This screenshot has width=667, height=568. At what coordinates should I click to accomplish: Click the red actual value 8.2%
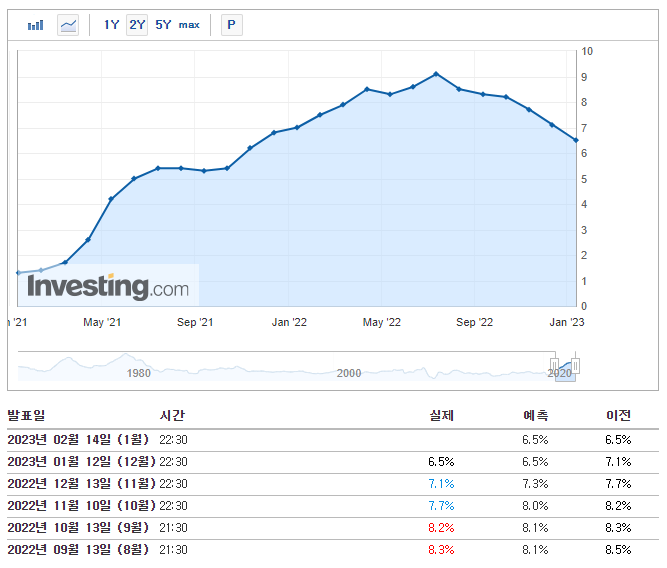[x=442, y=528]
